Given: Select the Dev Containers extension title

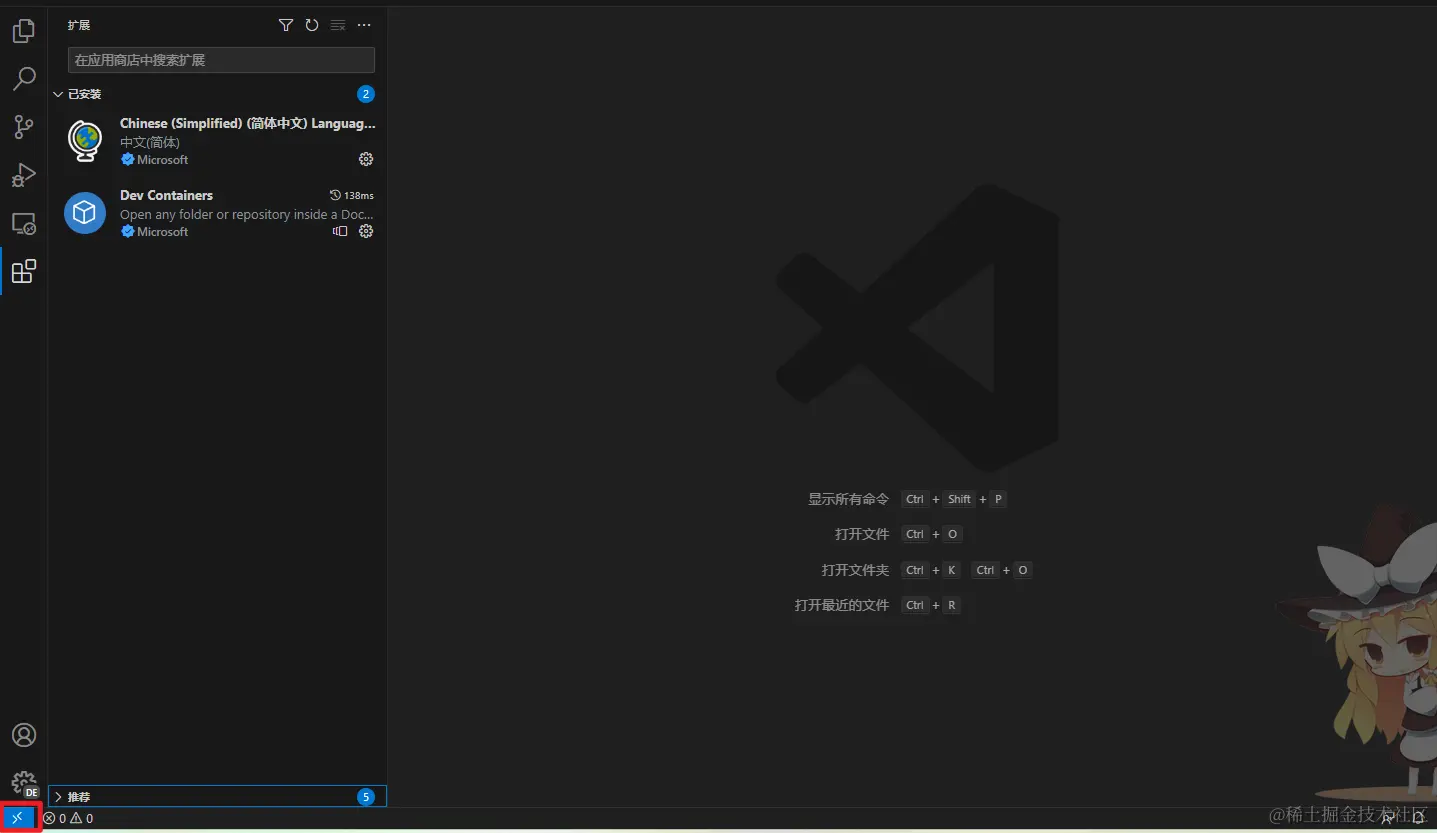Looking at the screenshot, I should [166, 195].
